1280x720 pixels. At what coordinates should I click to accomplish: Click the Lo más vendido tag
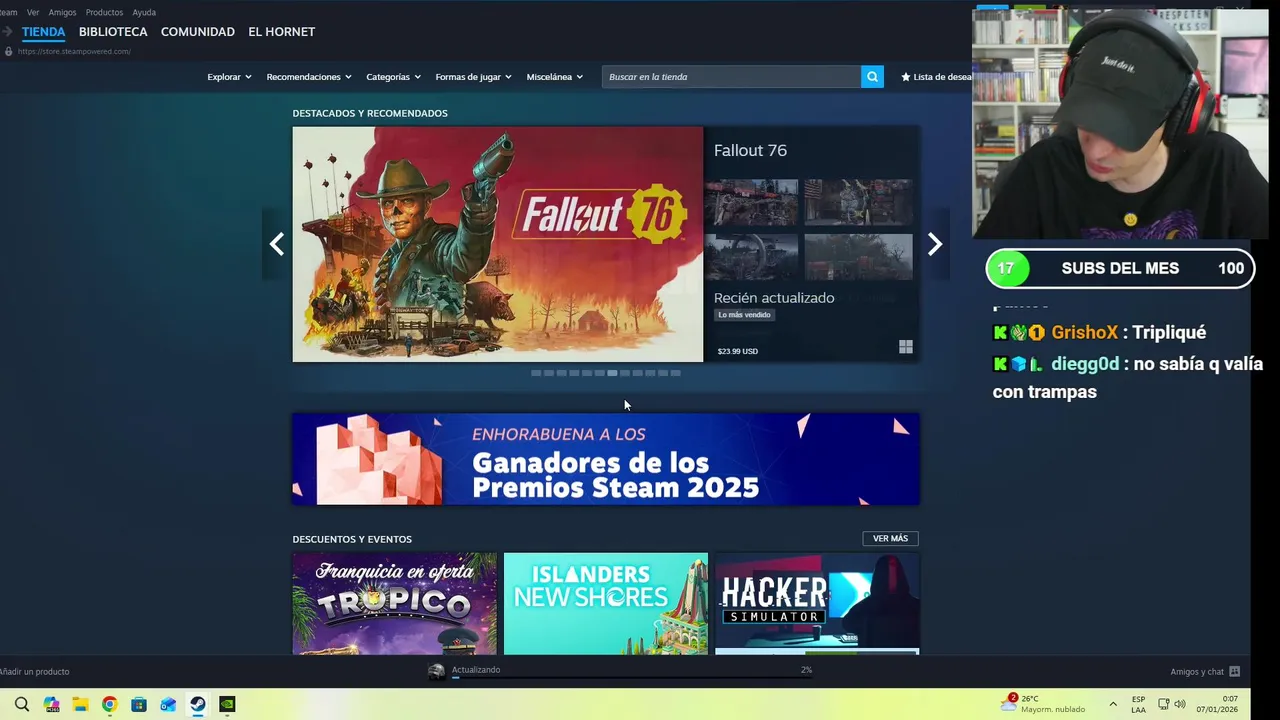click(745, 315)
